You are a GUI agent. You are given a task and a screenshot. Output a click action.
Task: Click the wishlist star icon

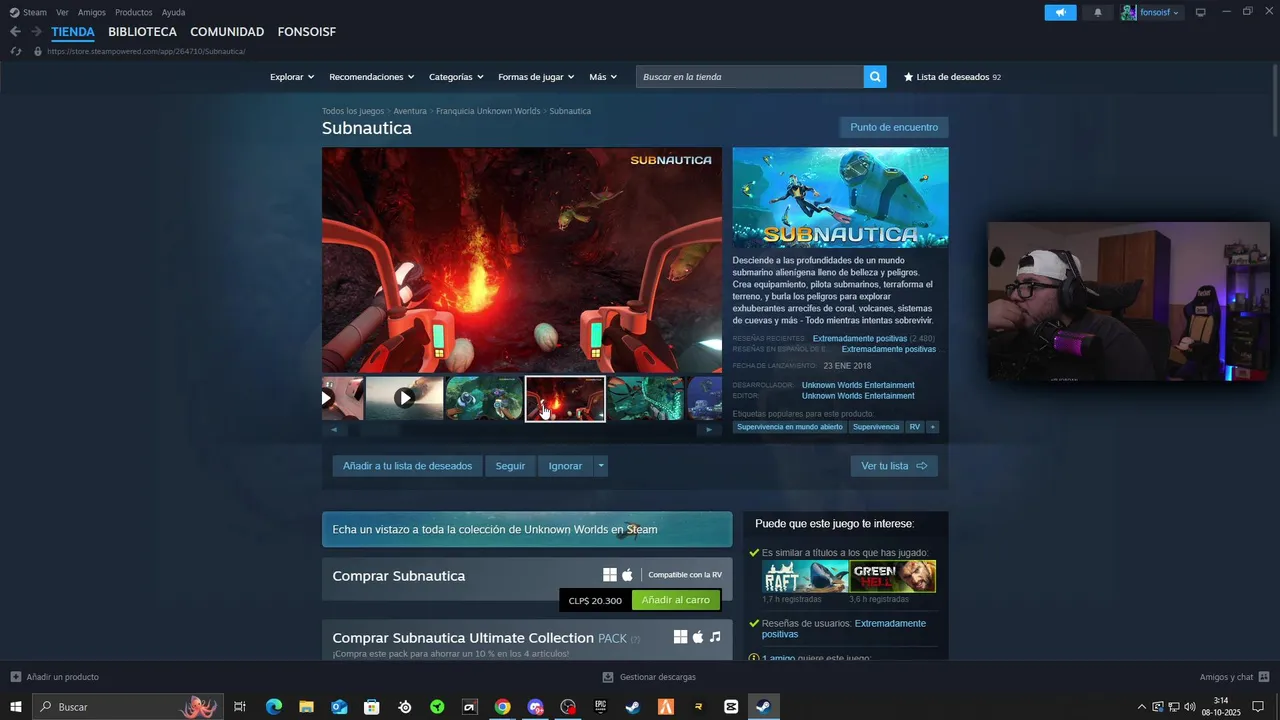(909, 77)
